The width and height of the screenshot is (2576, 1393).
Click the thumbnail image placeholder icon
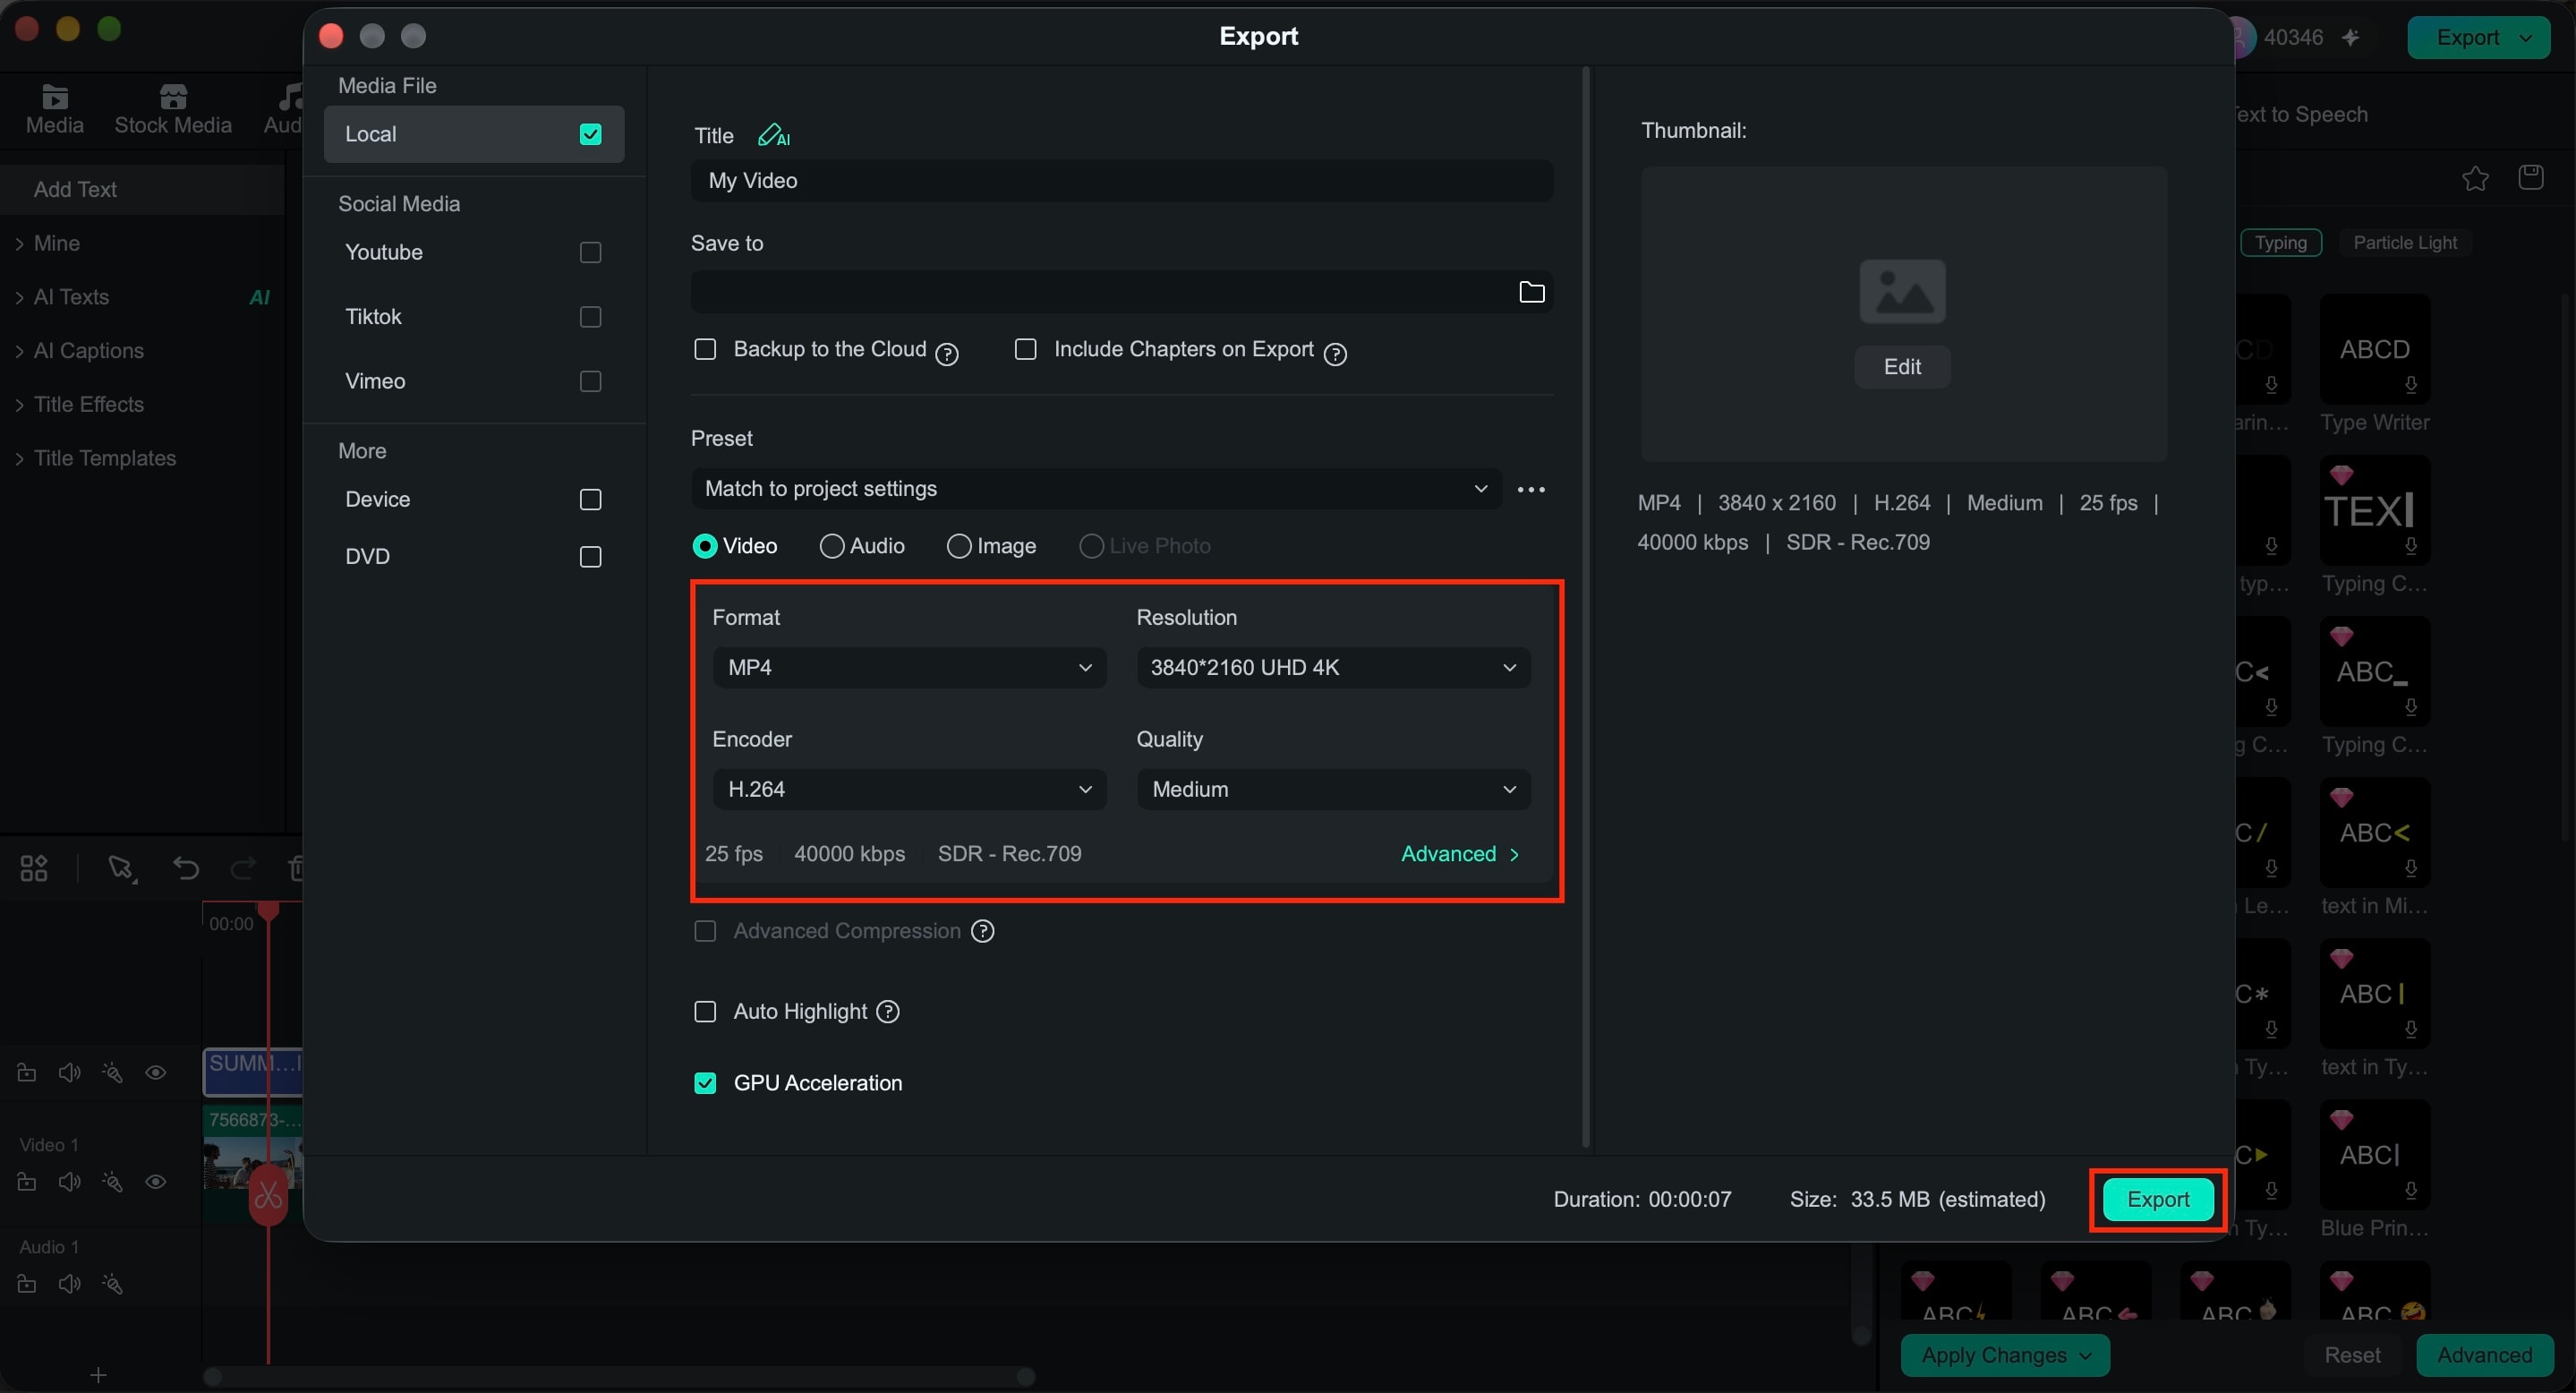[1902, 292]
